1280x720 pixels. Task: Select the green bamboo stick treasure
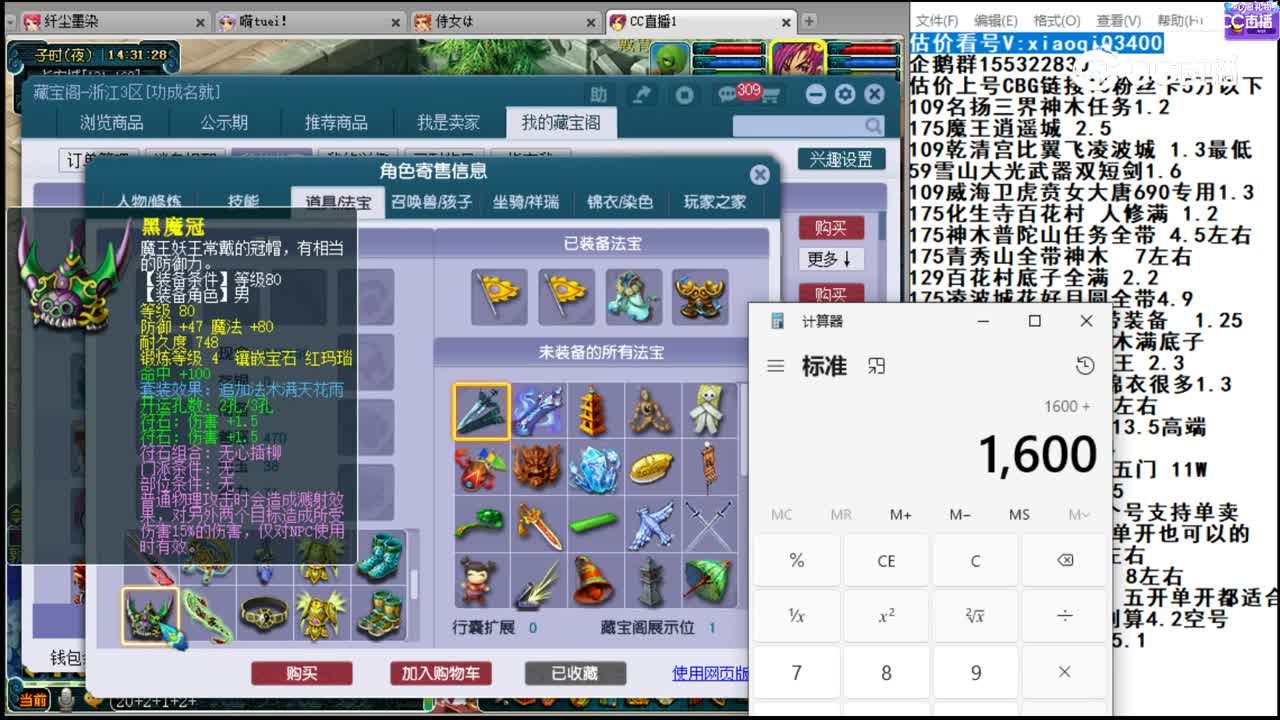coord(594,525)
